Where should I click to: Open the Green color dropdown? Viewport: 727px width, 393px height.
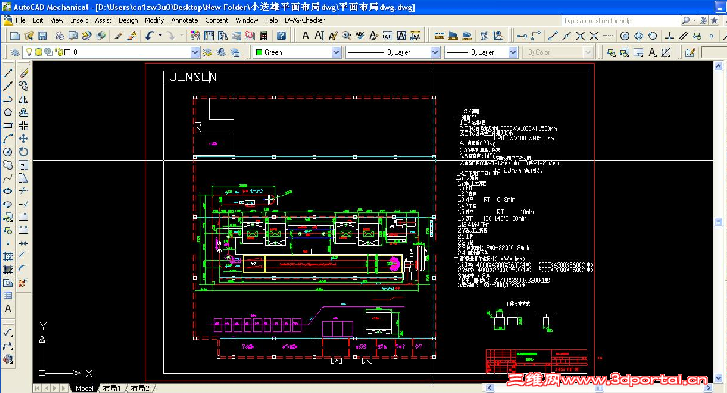point(337,52)
